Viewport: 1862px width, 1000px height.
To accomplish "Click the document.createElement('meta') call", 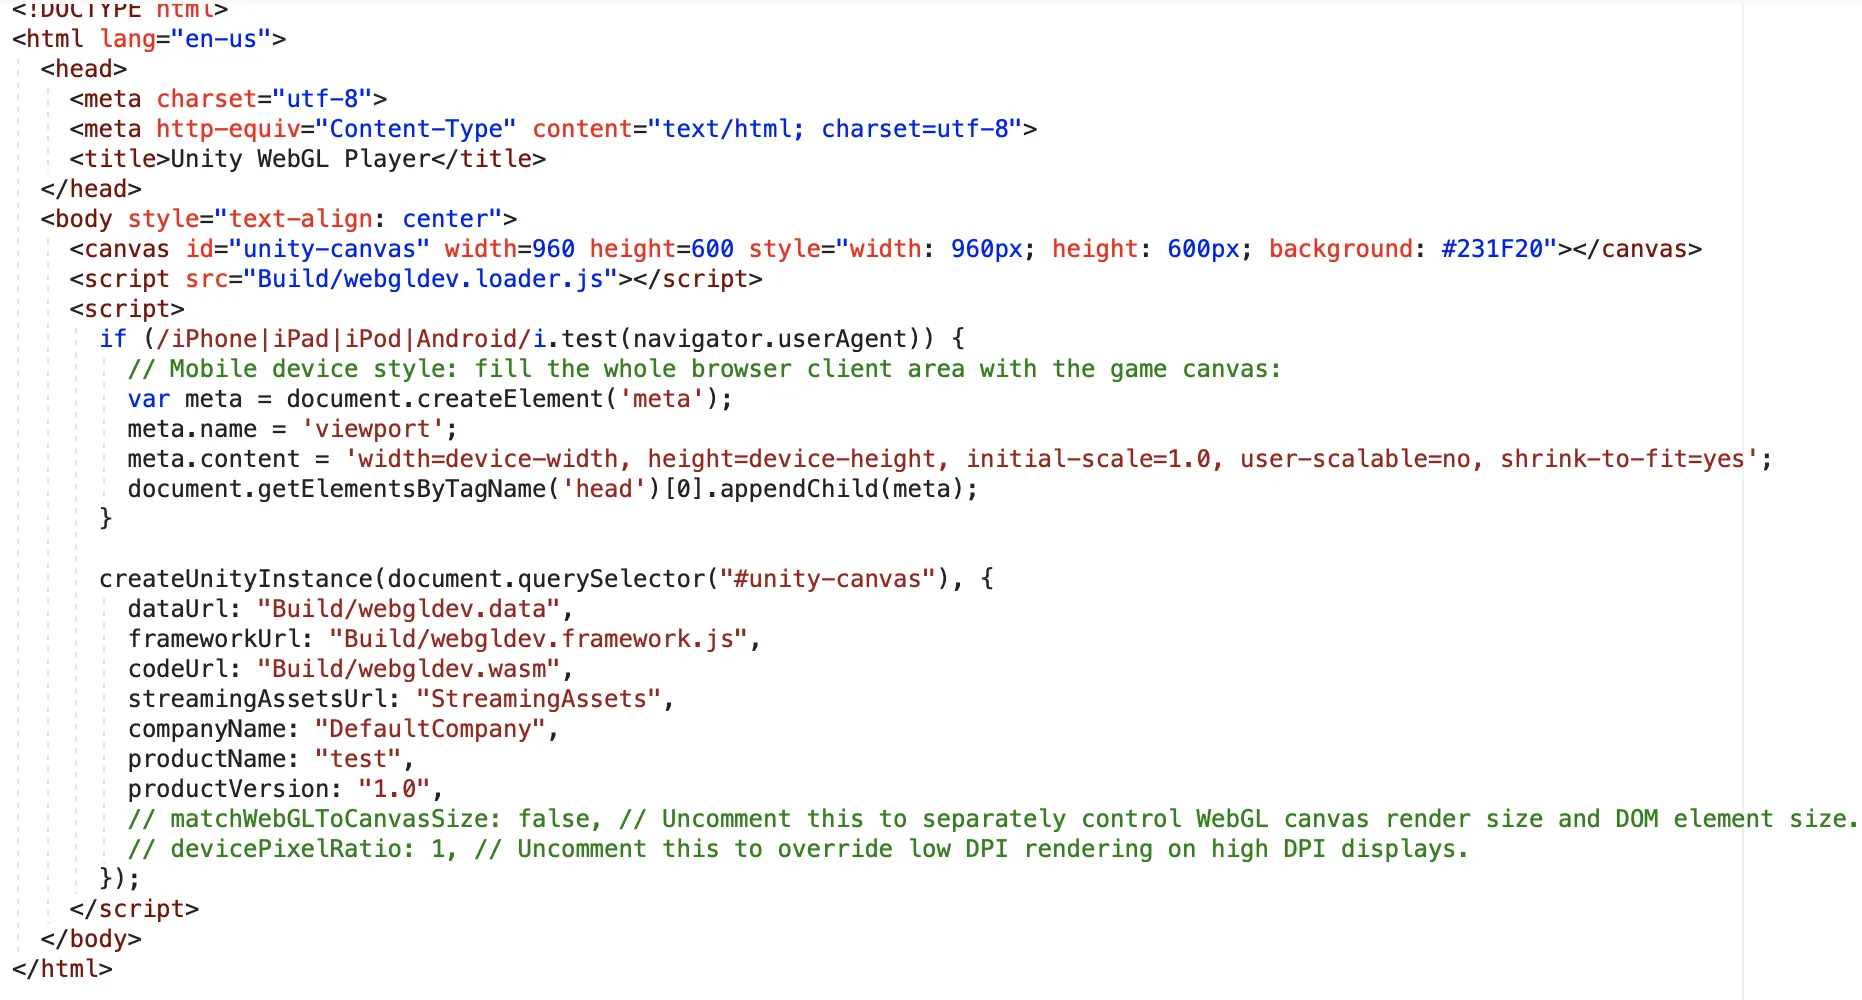I will tap(502, 399).
